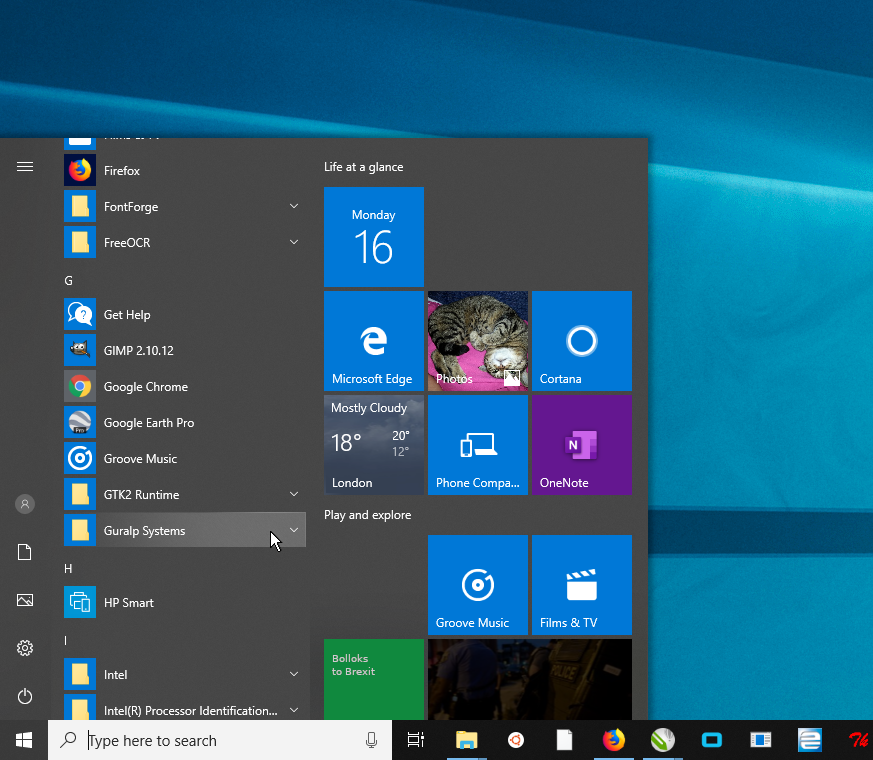Expand Intel(R) Processor Identification folder chevron
The height and width of the screenshot is (760, 873).
point(293,710)
